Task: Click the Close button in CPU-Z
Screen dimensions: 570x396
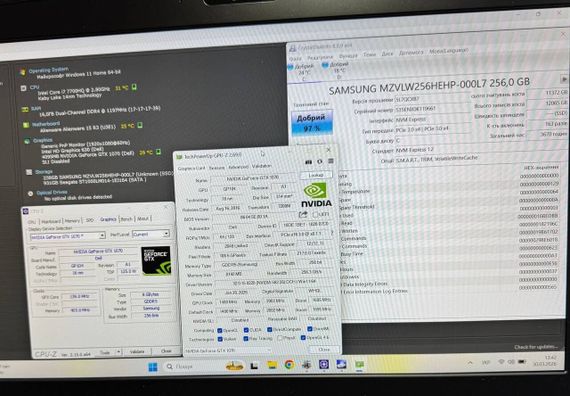Action: [x=166, y=351]
